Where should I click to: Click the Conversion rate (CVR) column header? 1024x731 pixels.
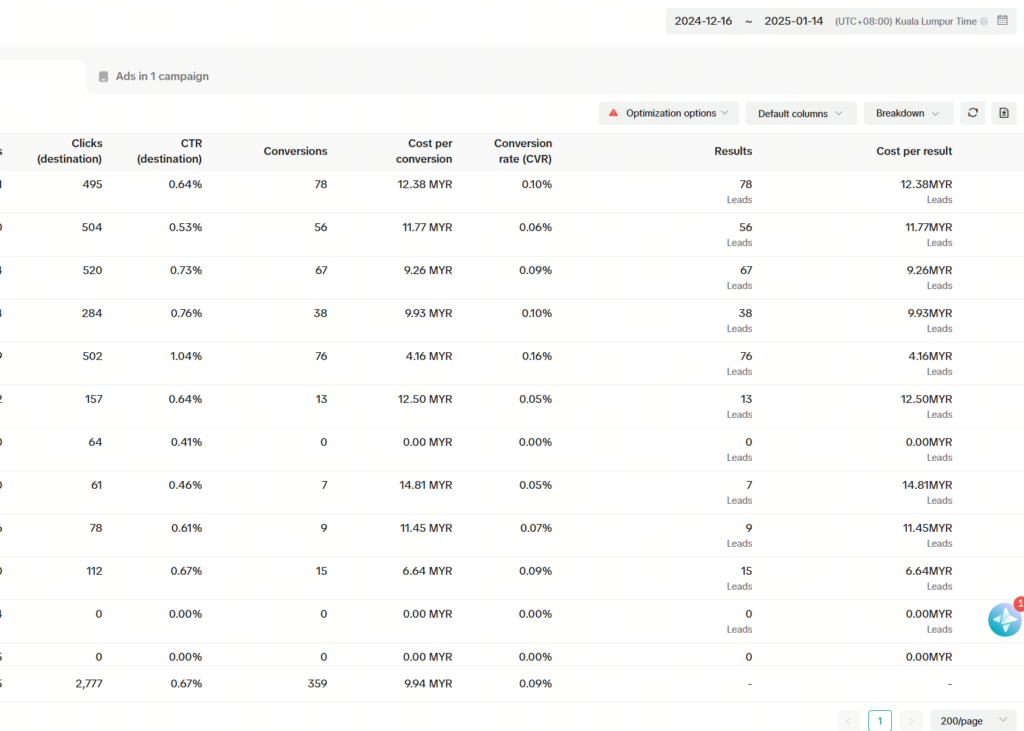pyautogui.click(x=523, y=151)
